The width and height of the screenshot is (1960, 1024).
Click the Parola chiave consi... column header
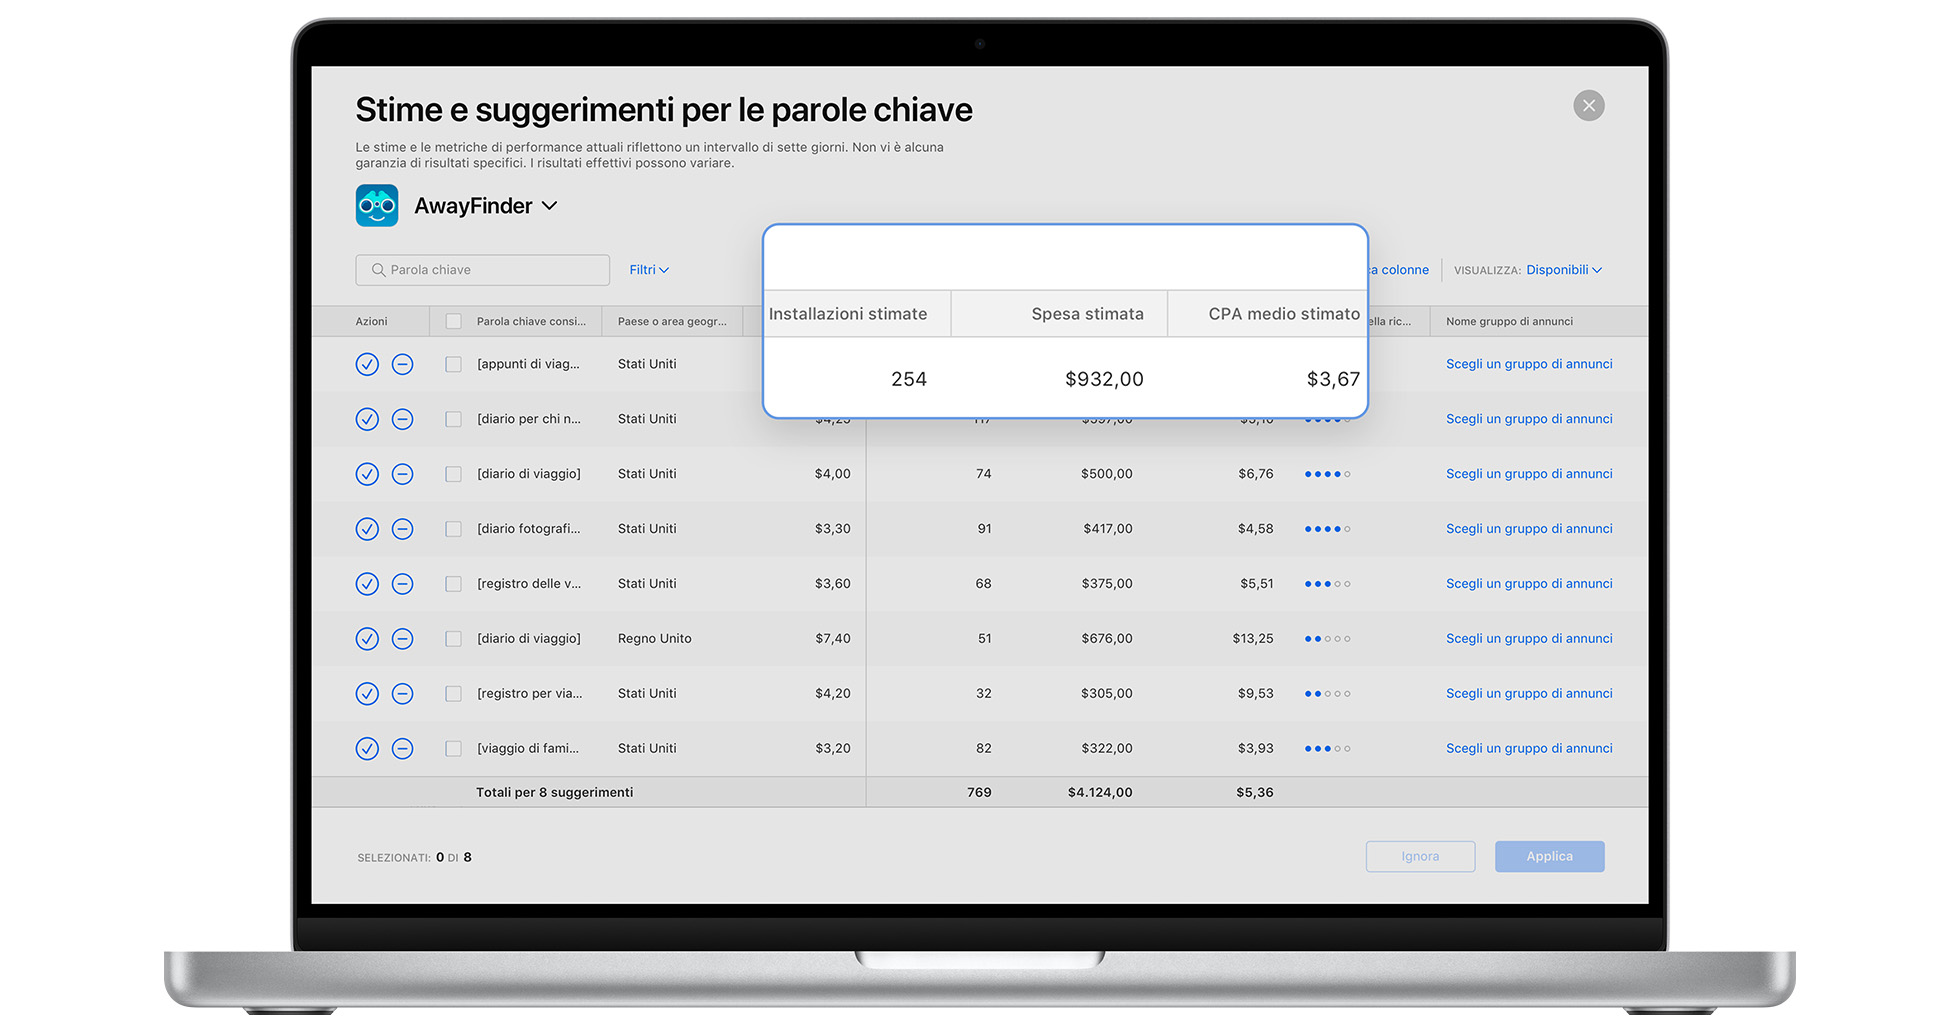[x=531, y=322]
